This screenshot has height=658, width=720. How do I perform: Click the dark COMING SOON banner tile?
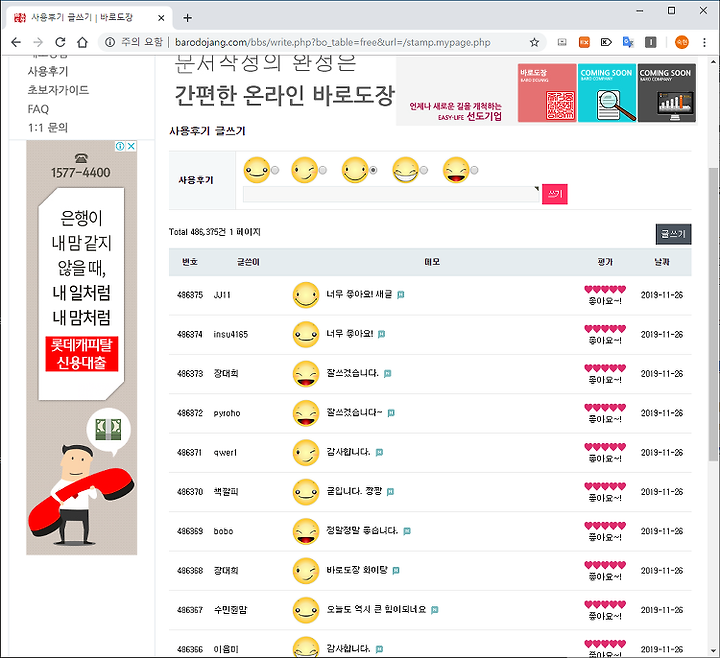(x=667, y=93)
